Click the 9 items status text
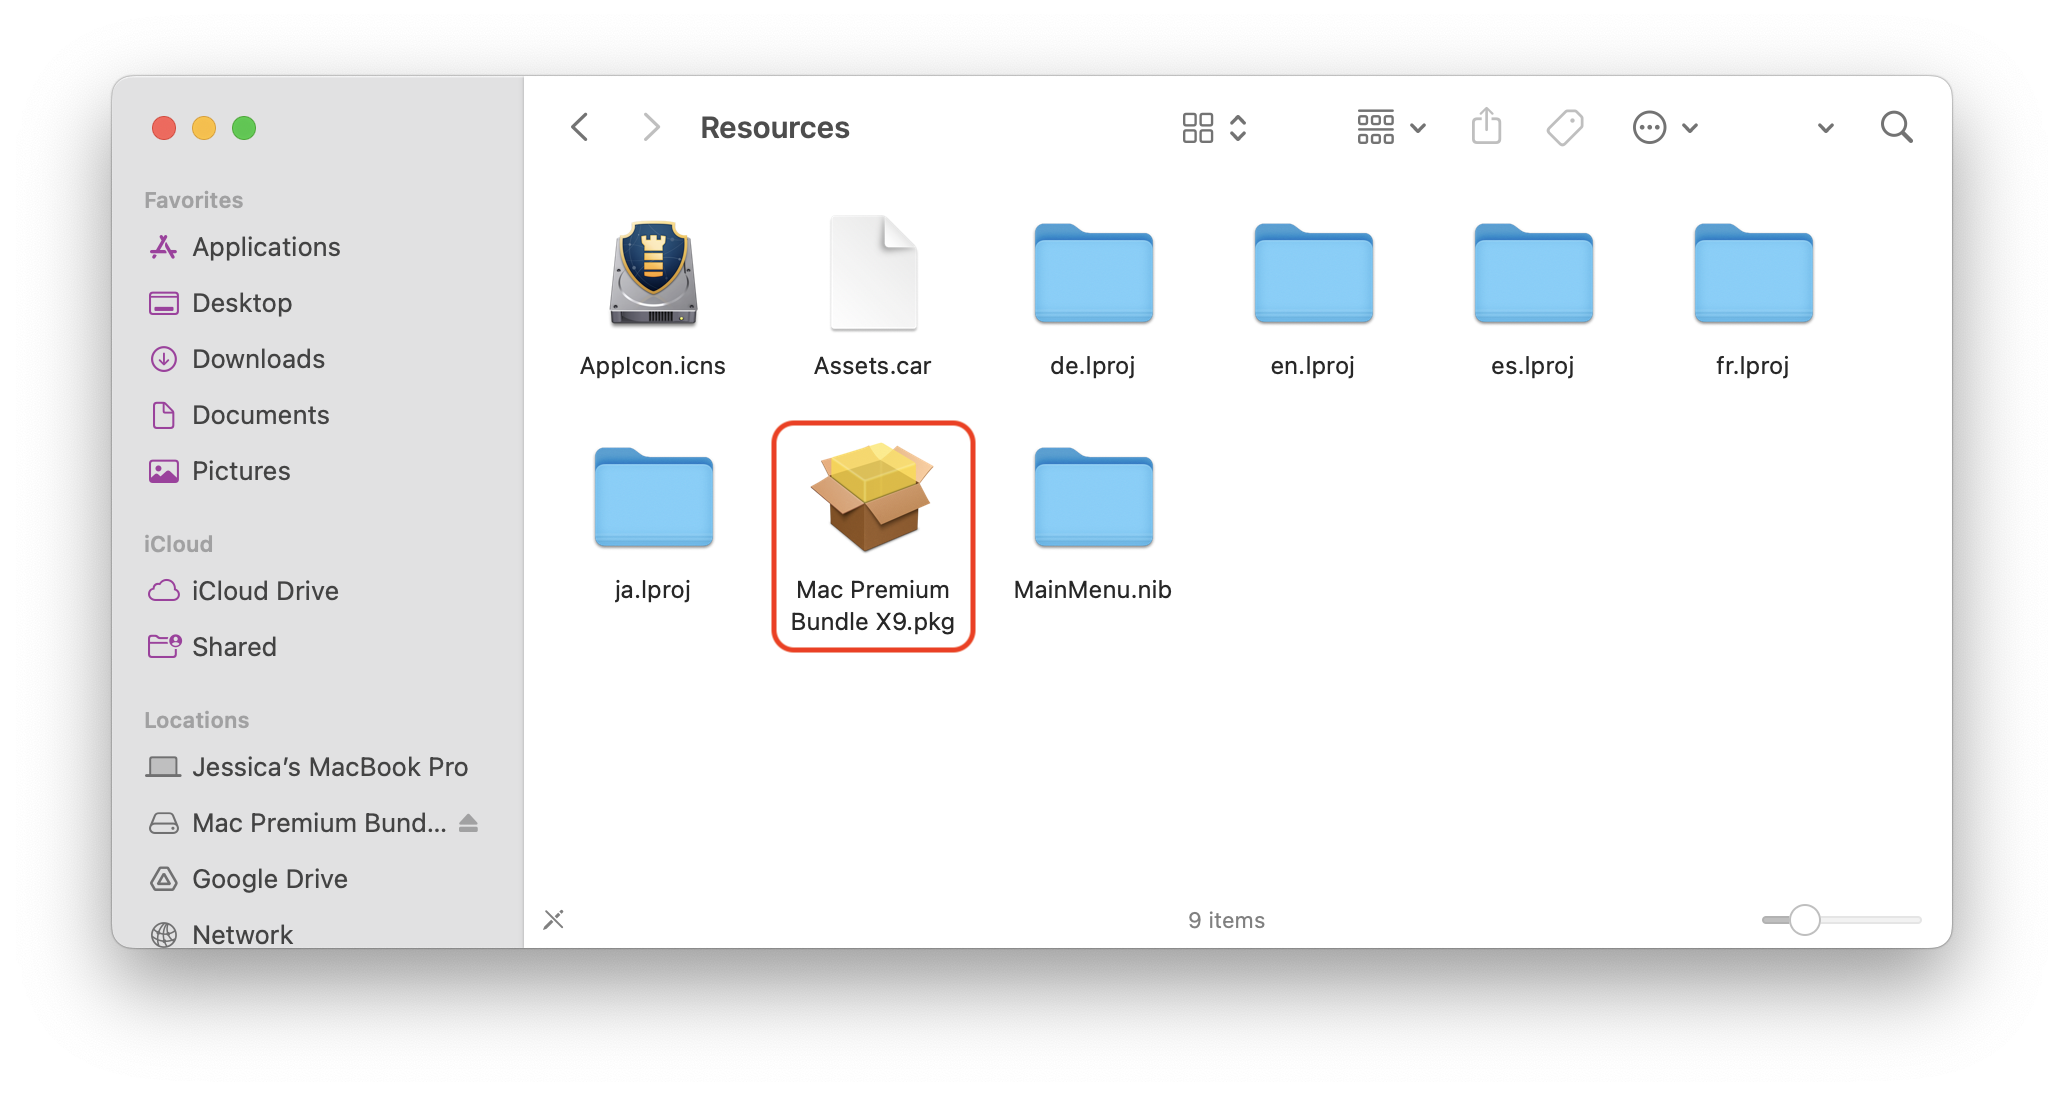Image resolution: width=2064 pixels, height=1096 pixels. click(1226, 920)
